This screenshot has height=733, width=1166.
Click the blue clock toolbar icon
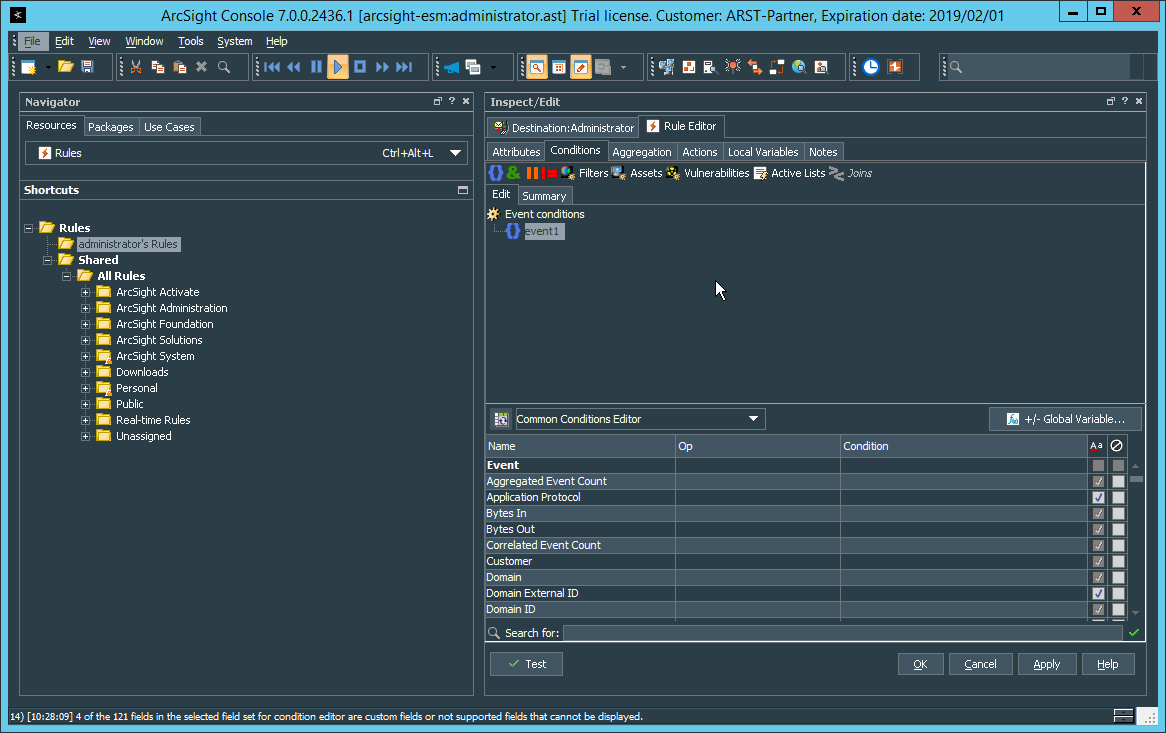coord(871,67)
